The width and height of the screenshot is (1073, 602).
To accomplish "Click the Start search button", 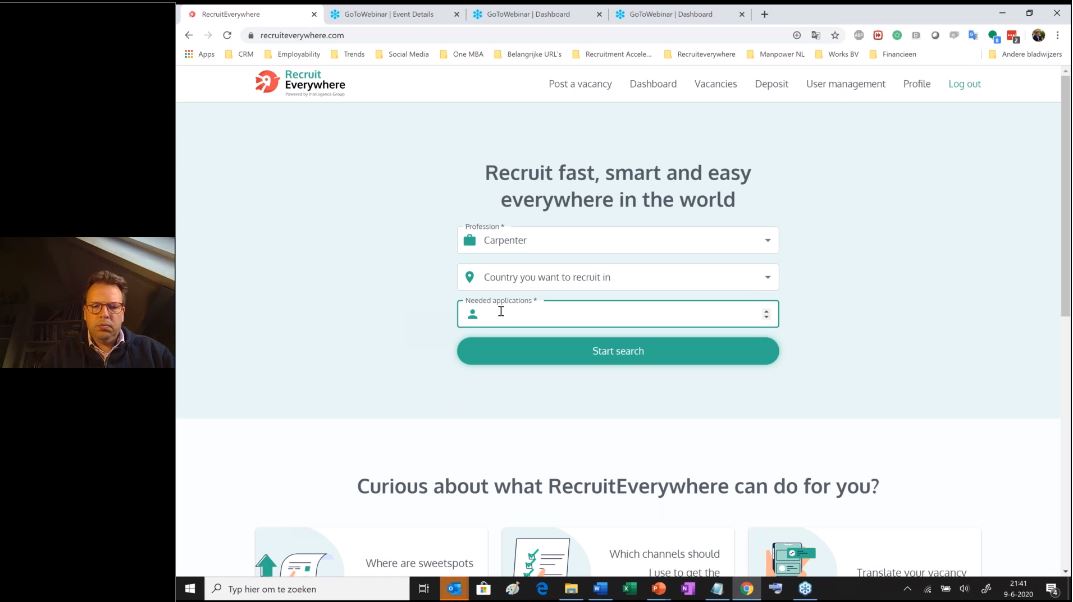I will (x=617, y=351).
